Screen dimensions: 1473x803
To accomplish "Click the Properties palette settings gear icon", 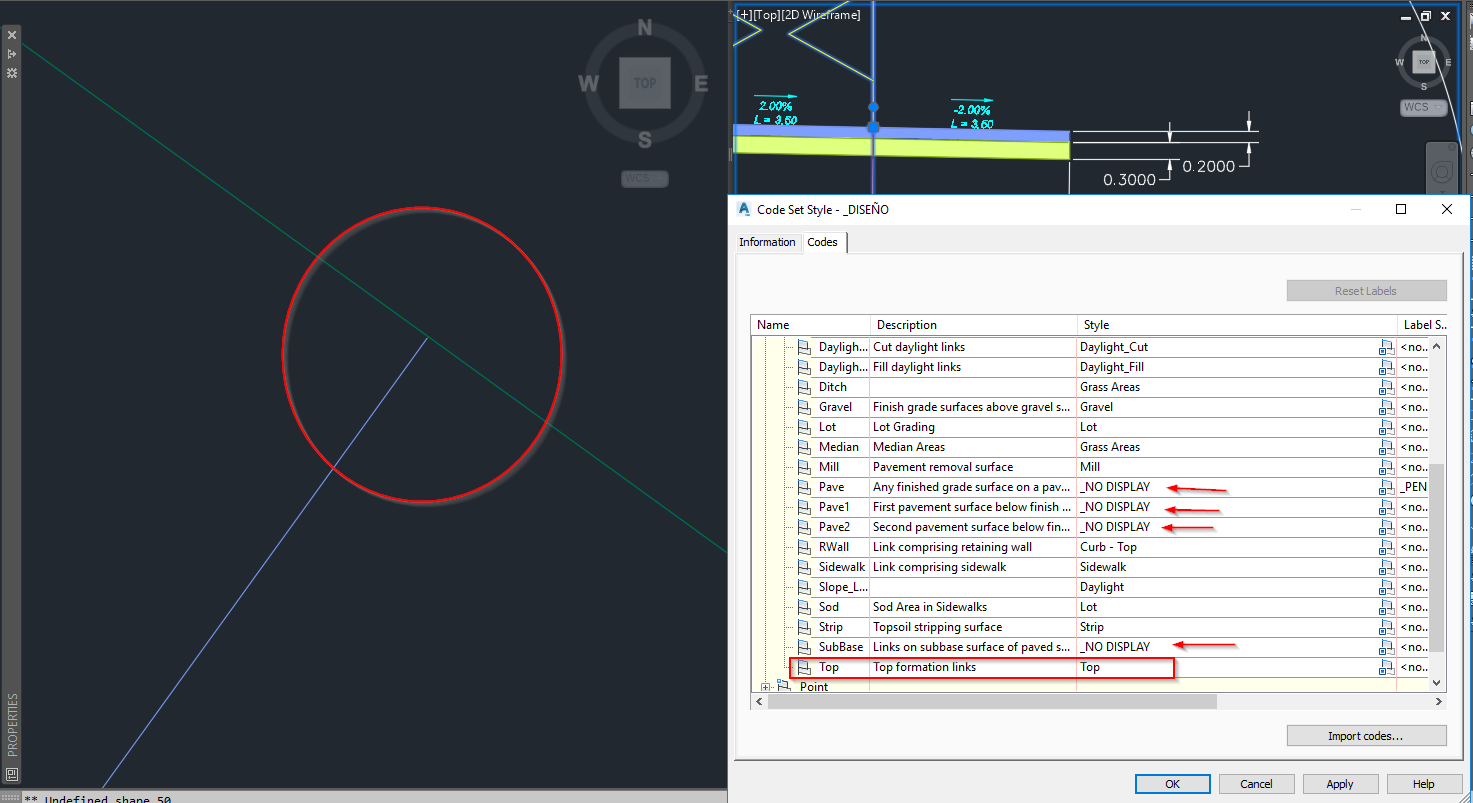I will pos(11,72).
